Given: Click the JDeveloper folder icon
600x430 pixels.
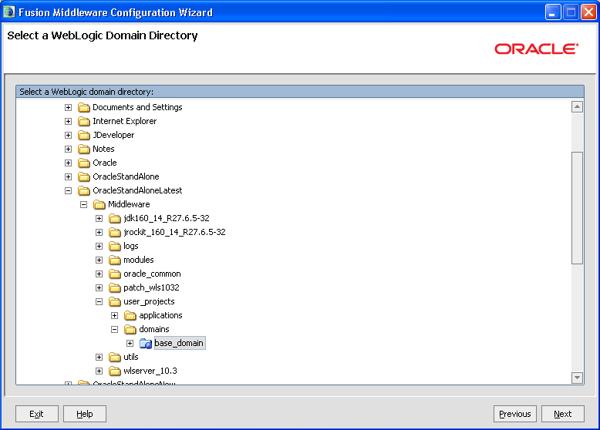Looking at the screenshot, I should point(84,135).
